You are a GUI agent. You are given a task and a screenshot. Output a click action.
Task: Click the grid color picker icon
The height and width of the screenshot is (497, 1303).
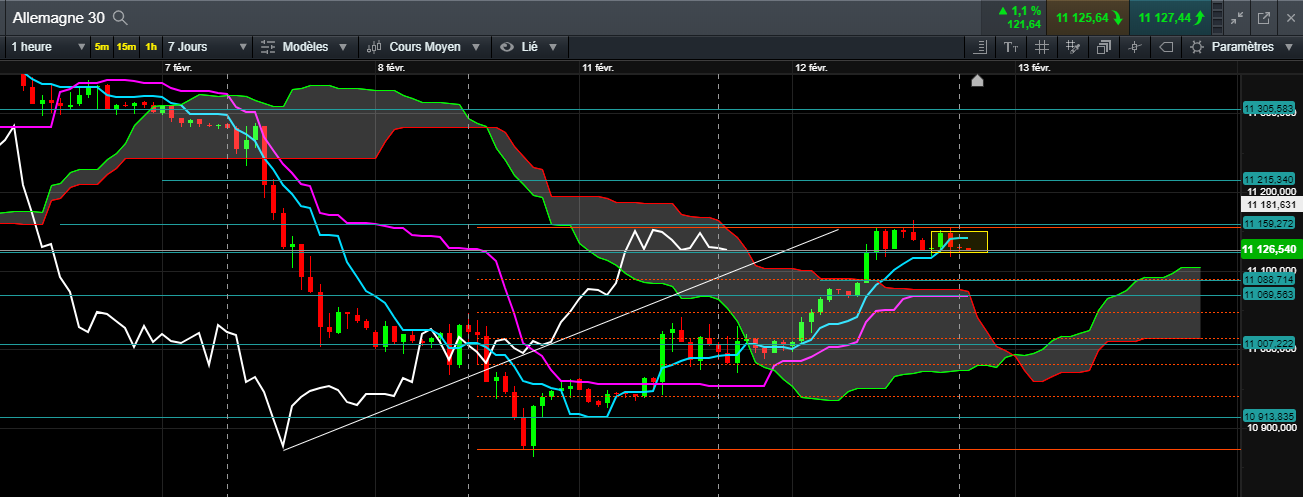tap(1073, 47)
